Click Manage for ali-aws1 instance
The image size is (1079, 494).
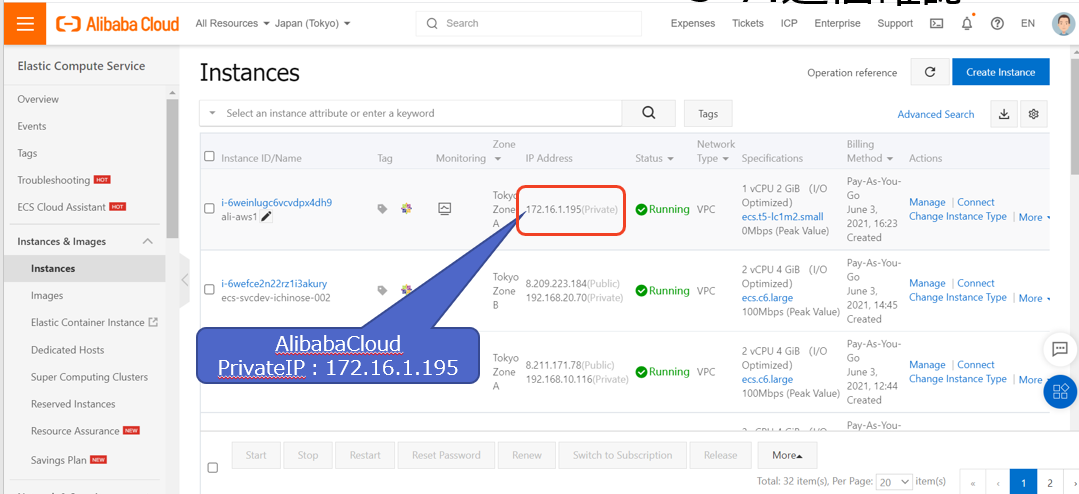927,202
